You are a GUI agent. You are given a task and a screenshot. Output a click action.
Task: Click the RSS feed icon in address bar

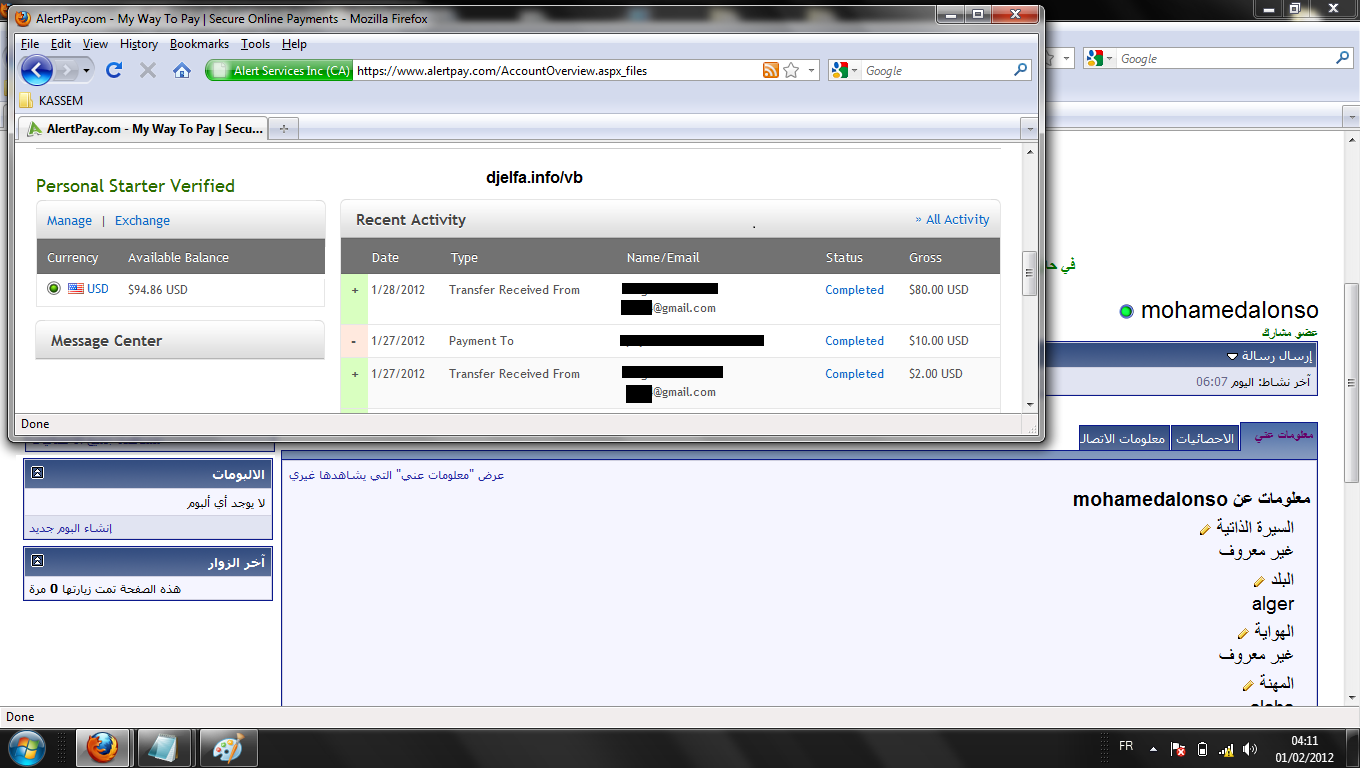tap(770, 70)
